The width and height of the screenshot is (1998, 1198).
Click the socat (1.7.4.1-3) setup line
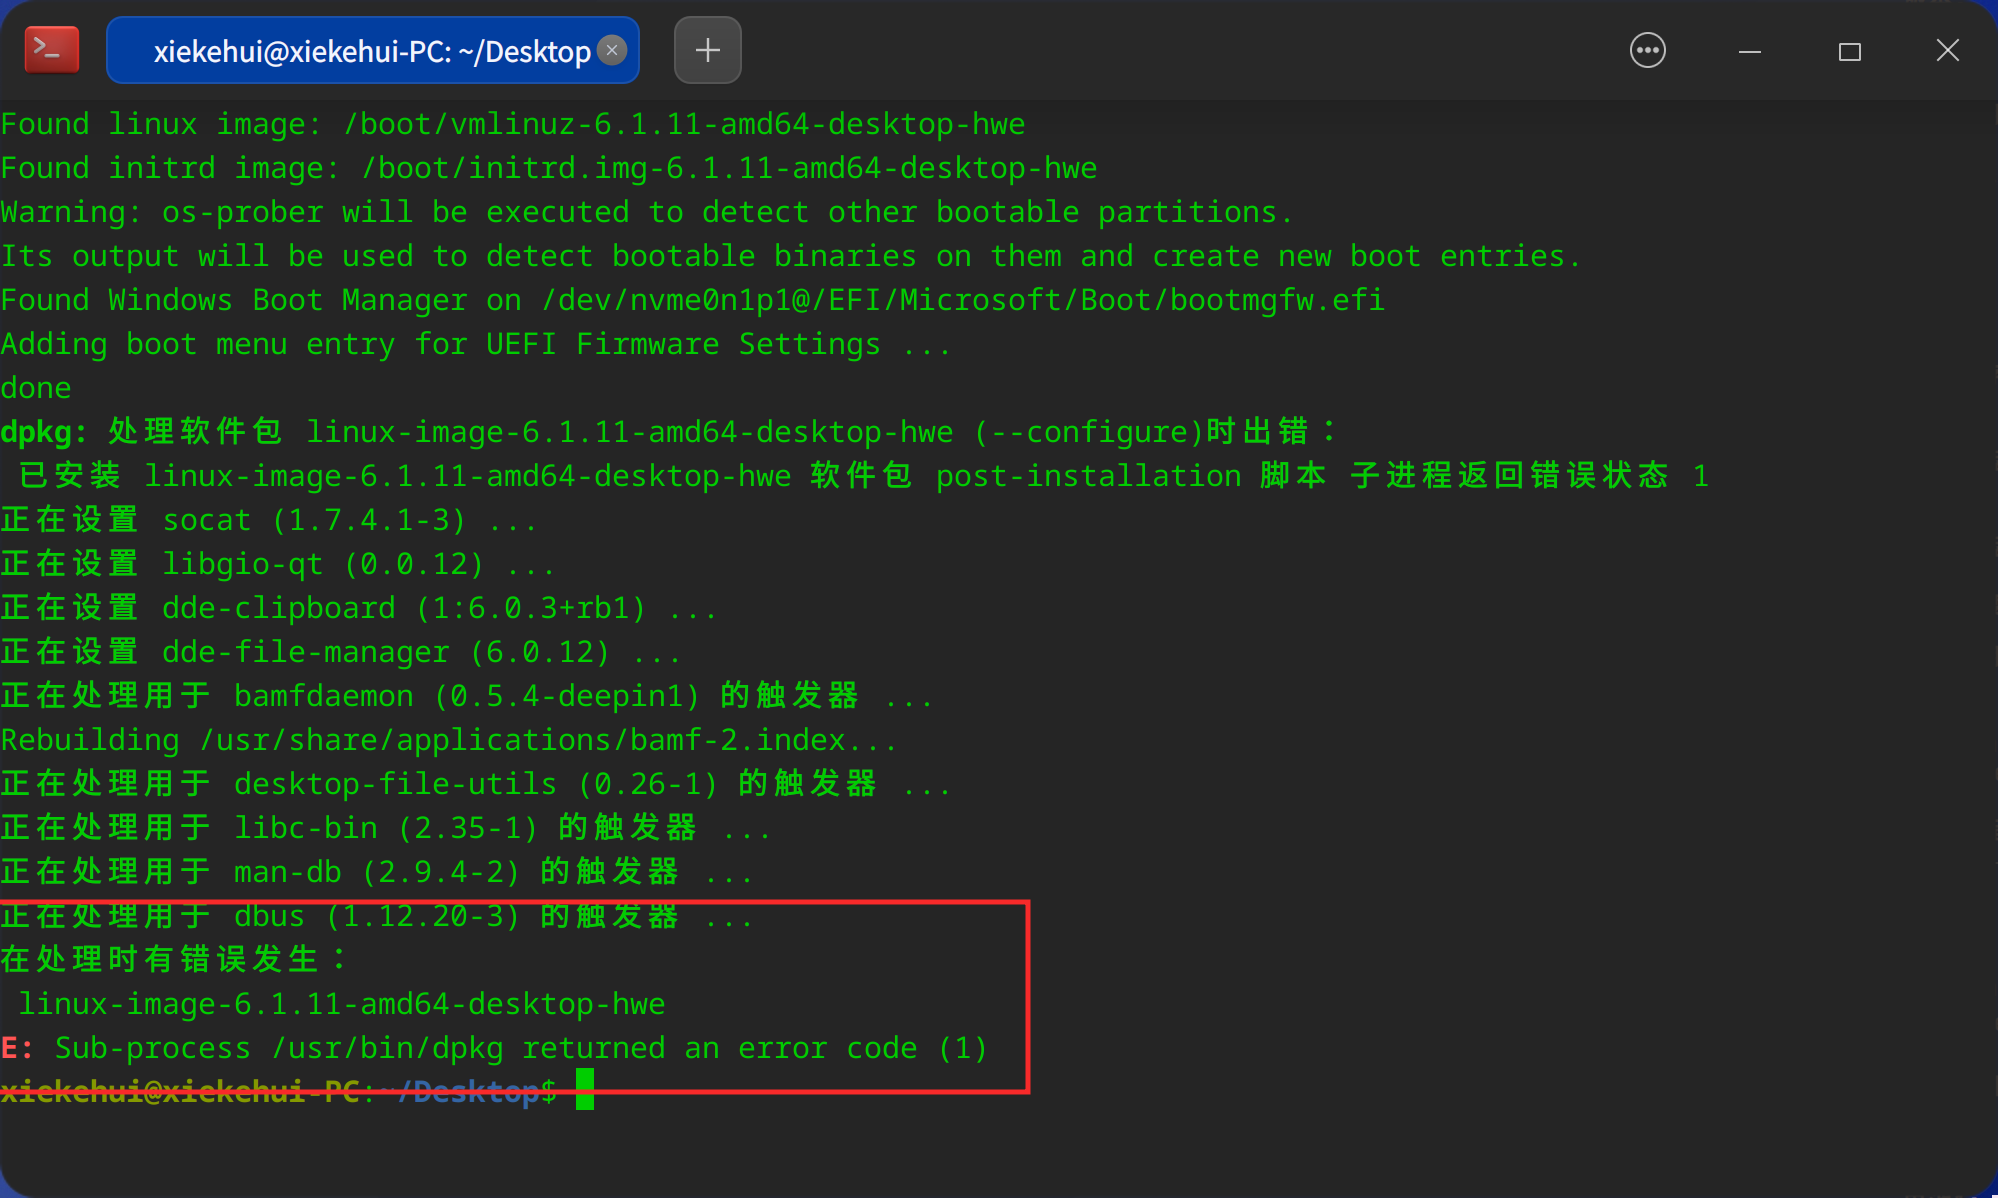[x=268, y=519]
